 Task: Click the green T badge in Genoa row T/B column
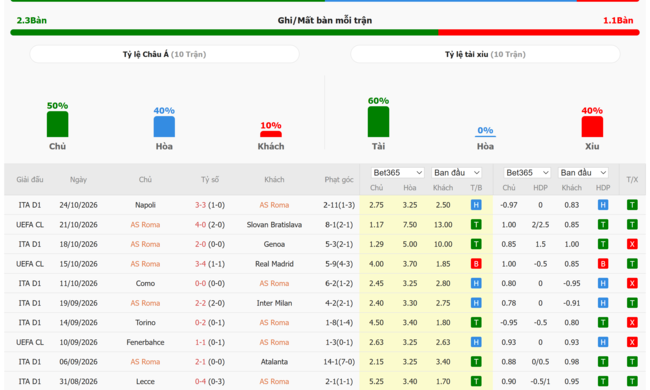pyautogui.click(x=476, y=244)
